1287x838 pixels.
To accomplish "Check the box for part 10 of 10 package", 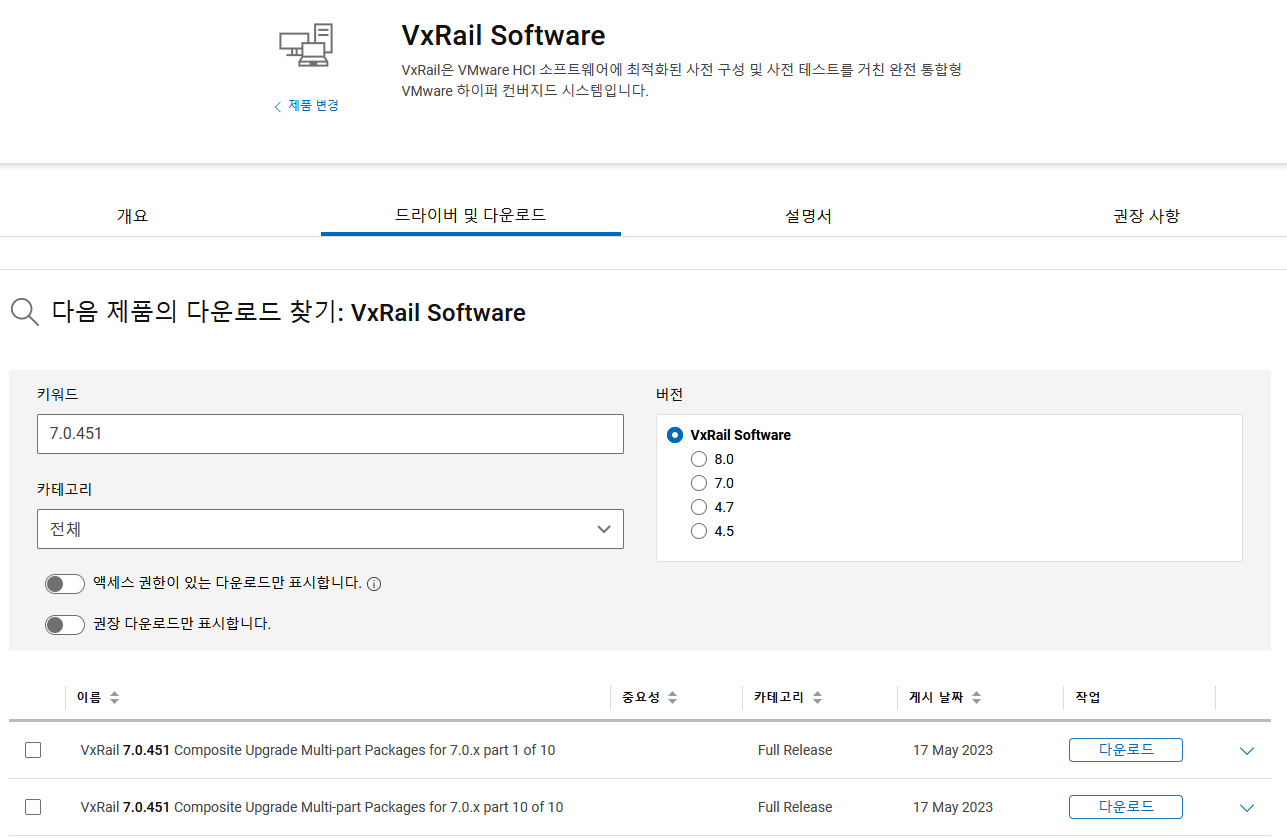I will tap(33, 807).
